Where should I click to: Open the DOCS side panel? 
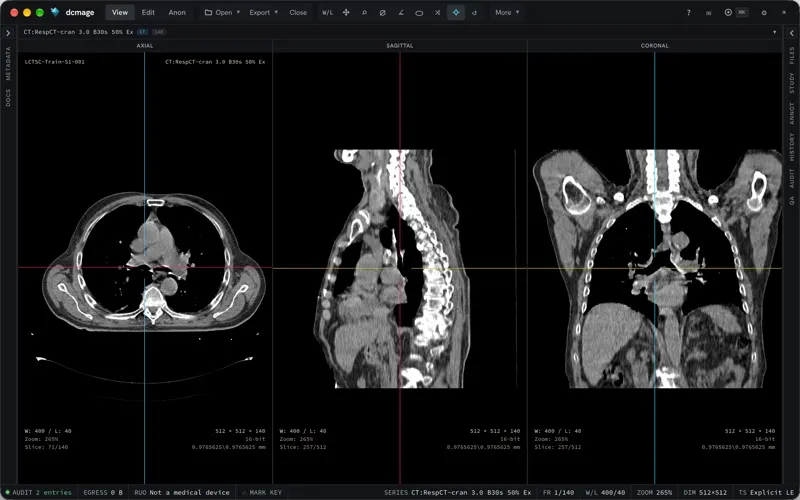pyautogui.click(x=8, y=97)
